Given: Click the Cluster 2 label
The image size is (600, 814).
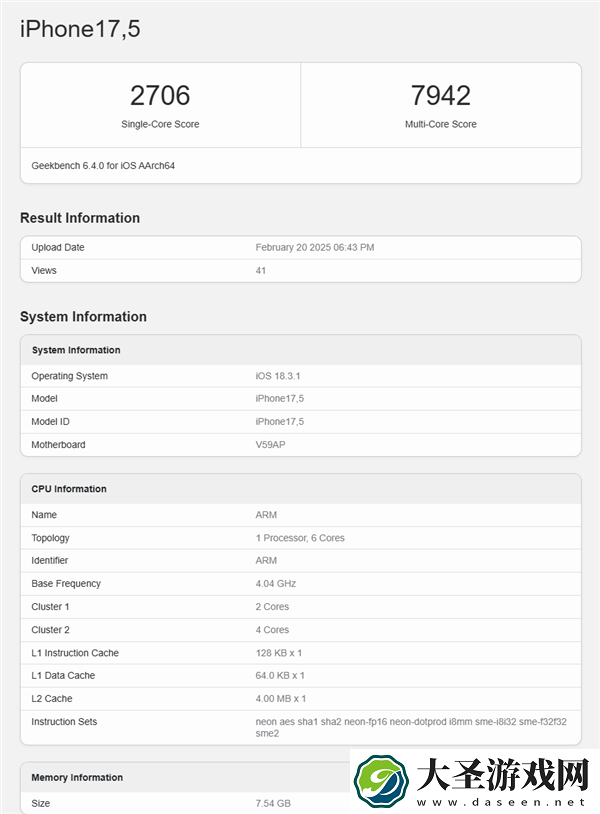Looking at the screenshot, I should pyautogui.click(x=50, y=630).
